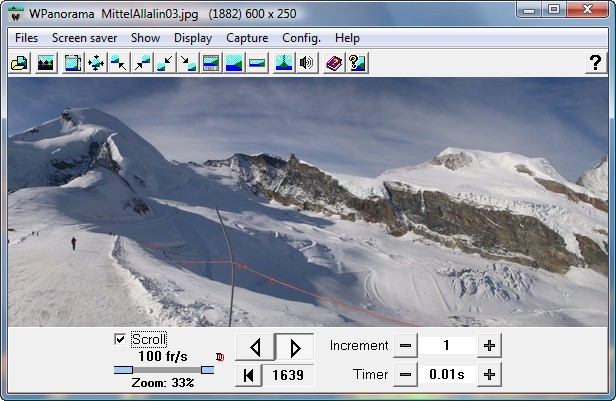This screenshot has height=401, width=616.
Task: Open the purple help book icon
Action: pyautogui.click(x=334, y=63)
